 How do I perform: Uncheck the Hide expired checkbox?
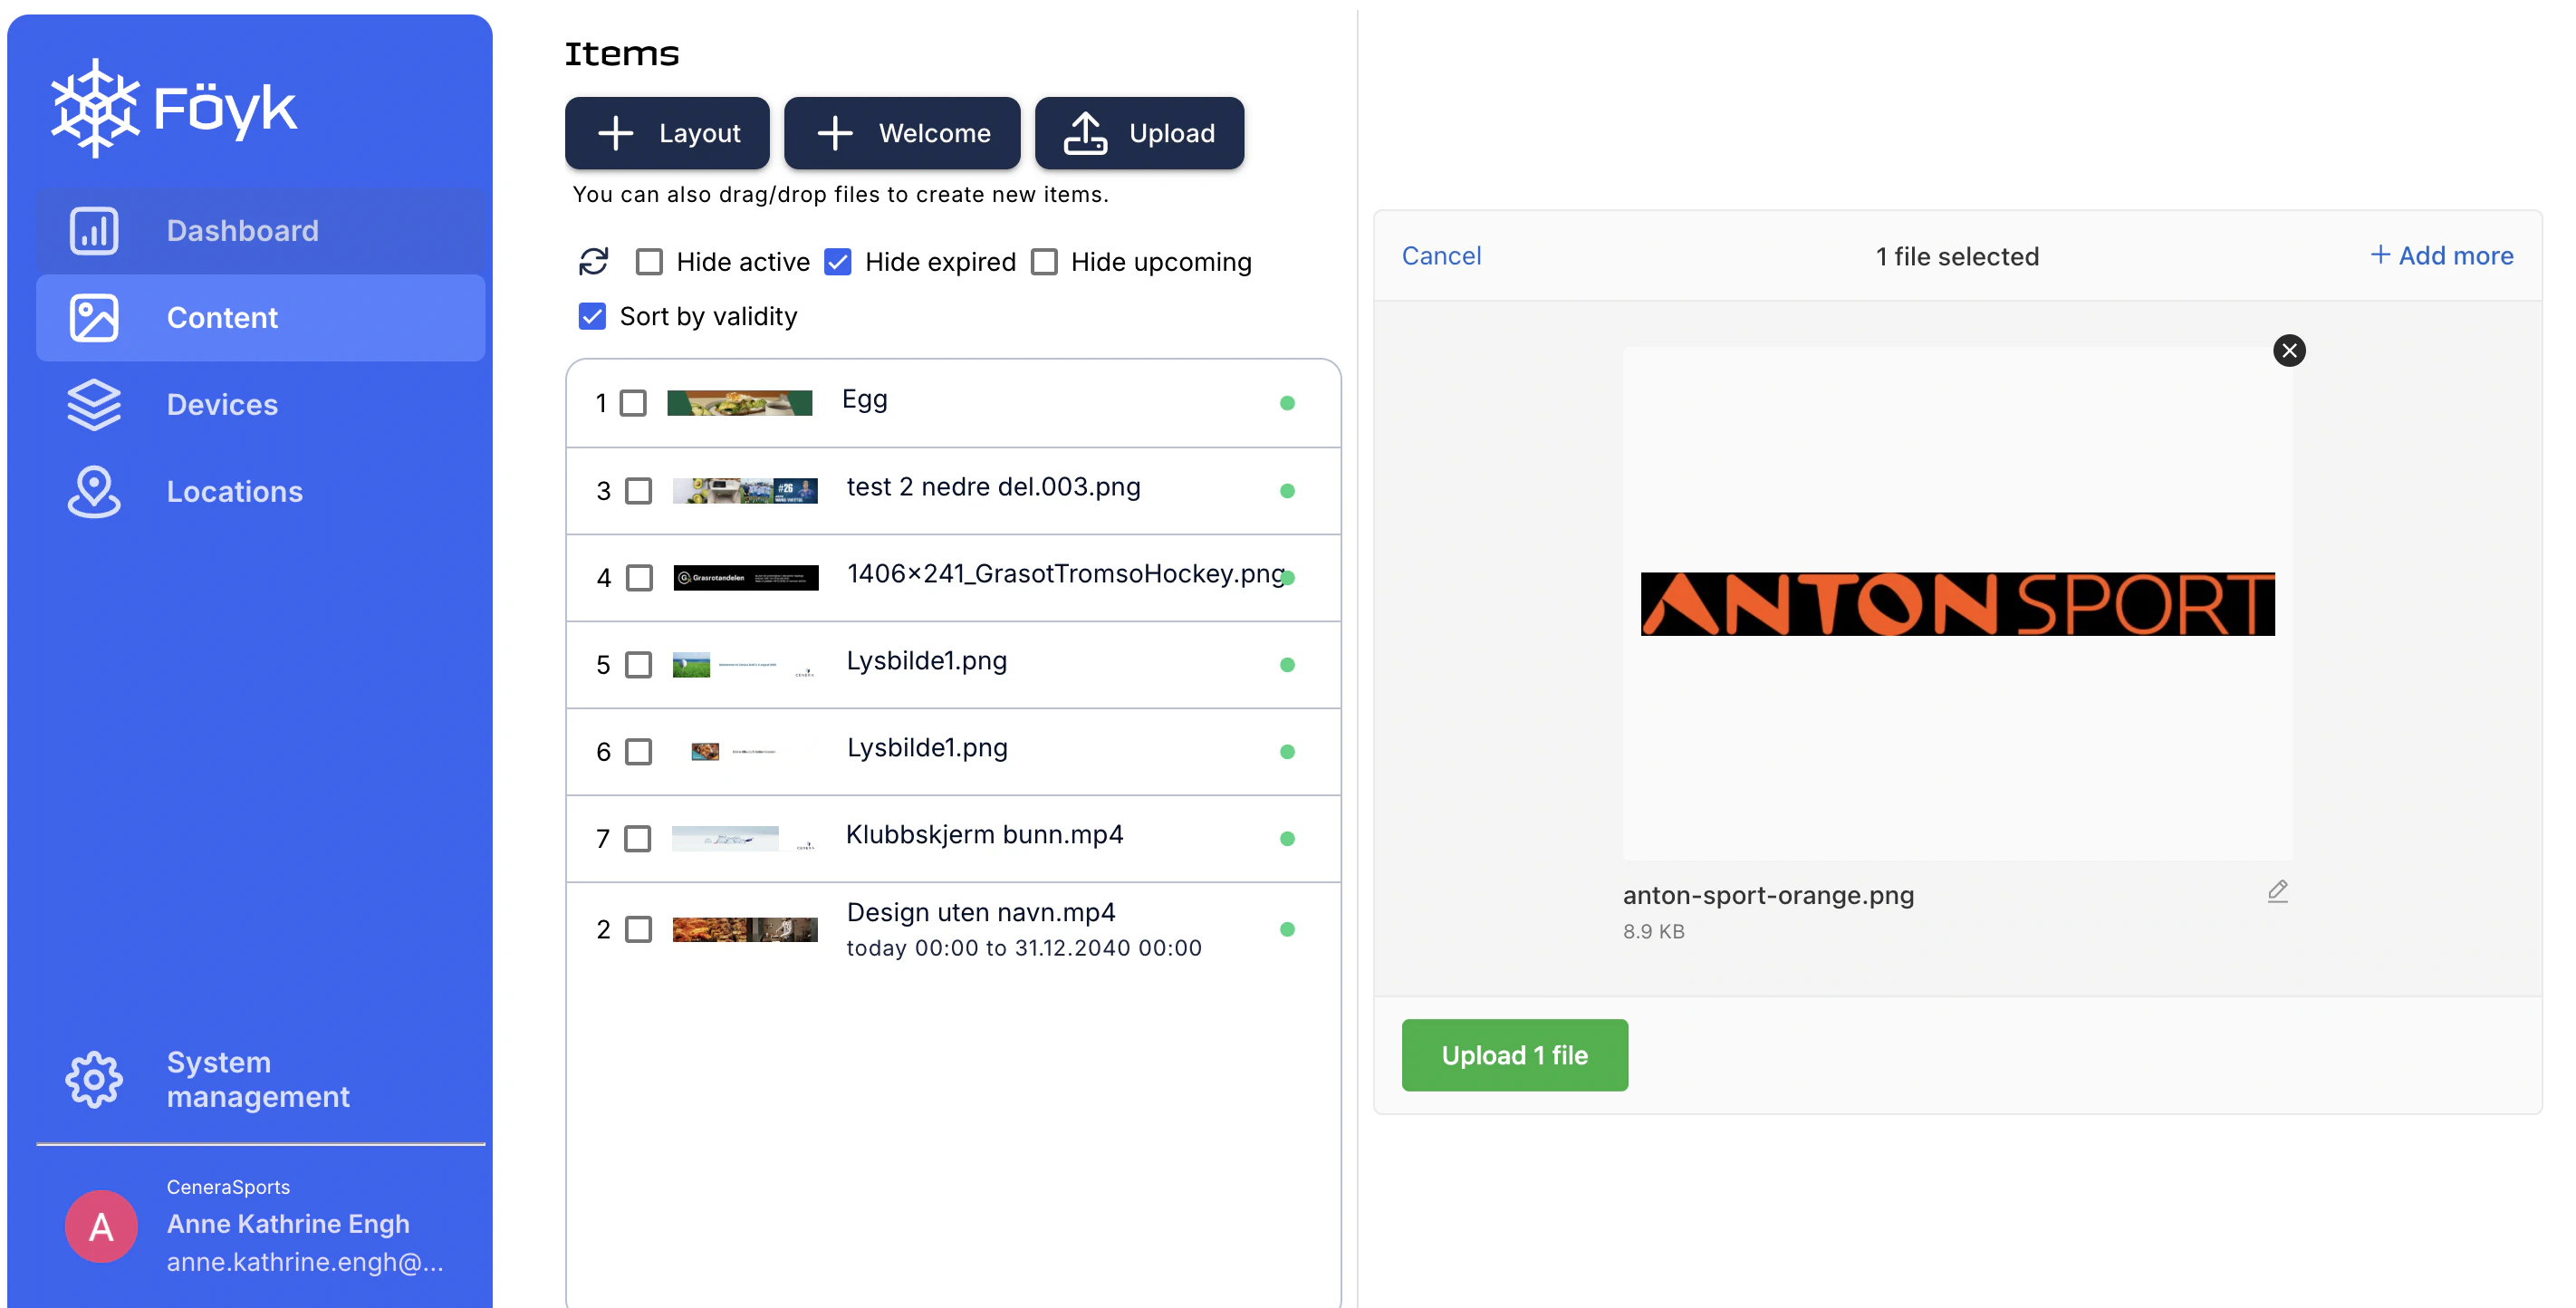838,262
